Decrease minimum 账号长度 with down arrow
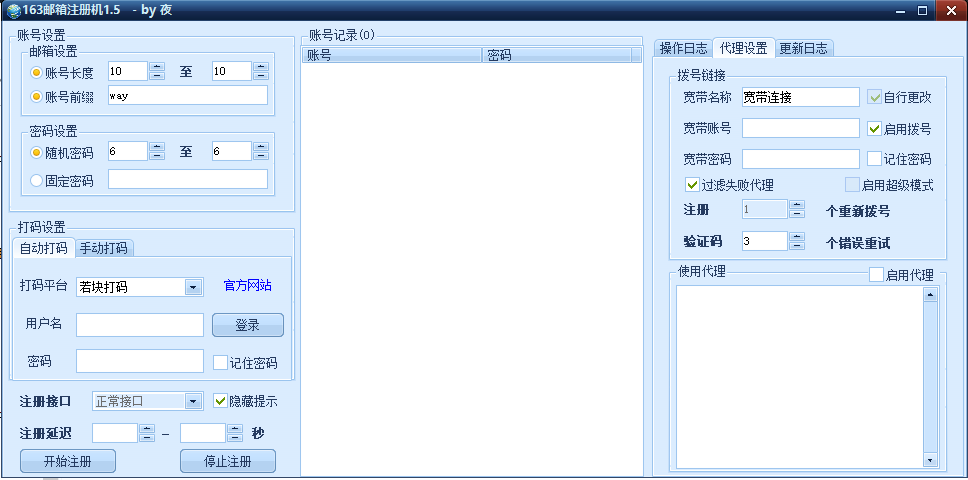The height and width of the screenshot is (480, 968). (x=157, y=76)
